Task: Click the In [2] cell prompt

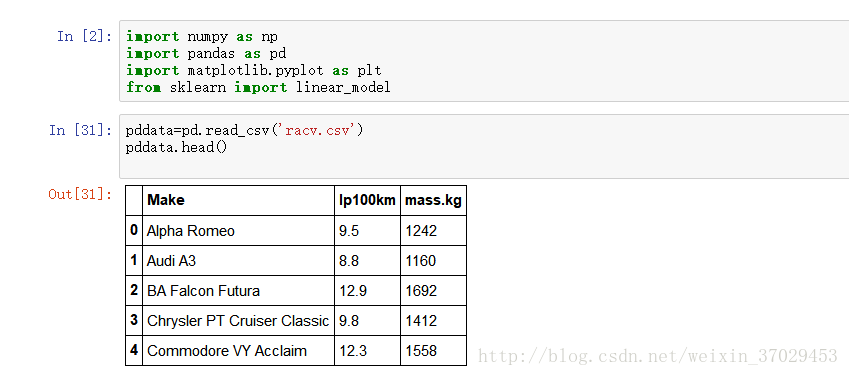Action: pos(84,37)
